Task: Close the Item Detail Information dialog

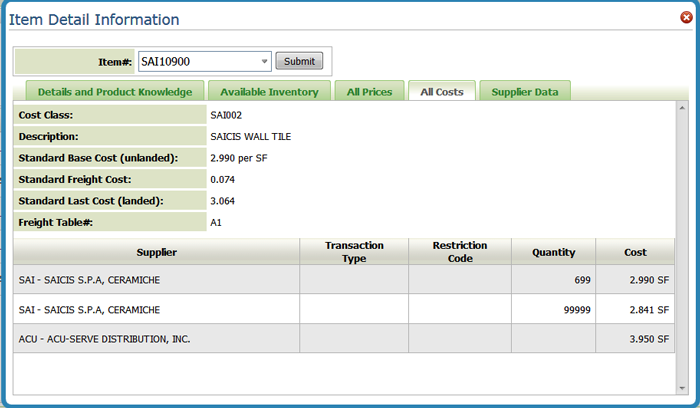Action: pyautogui.click(x=686, y=17)
